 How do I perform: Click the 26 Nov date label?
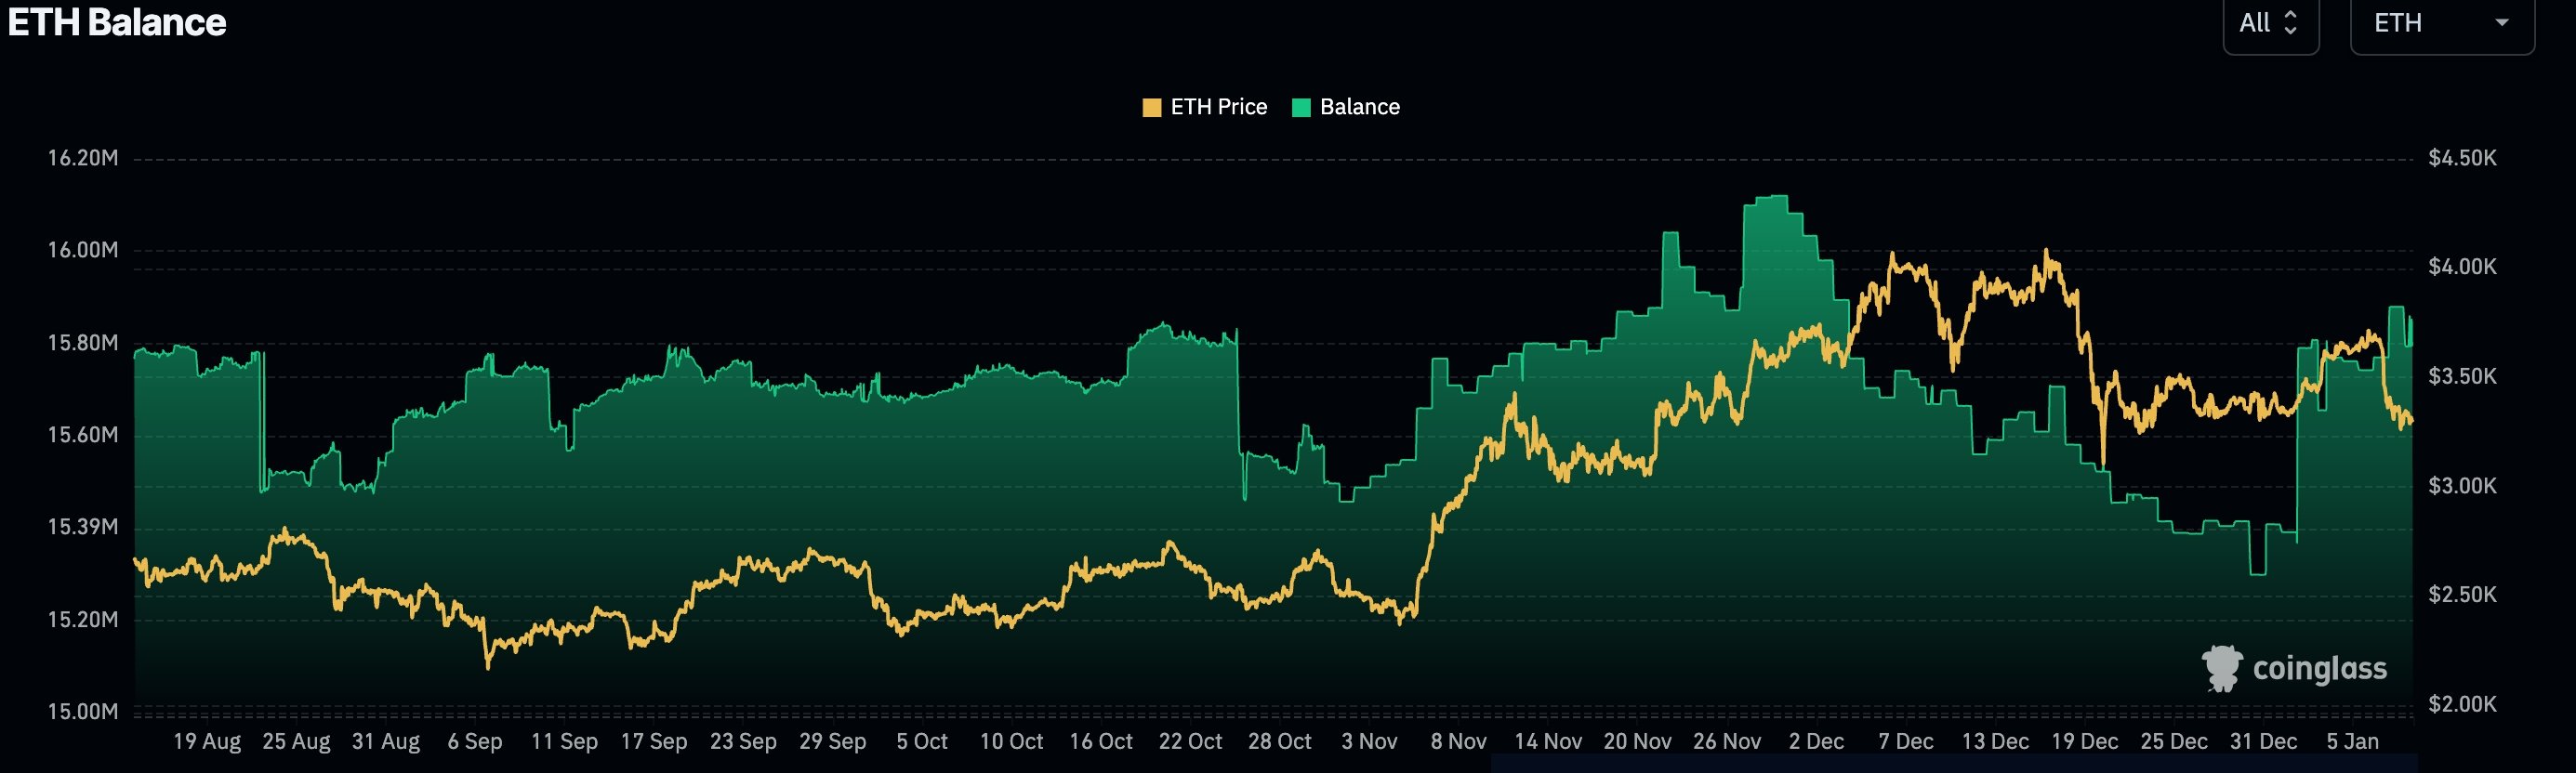coord(1727,742)
